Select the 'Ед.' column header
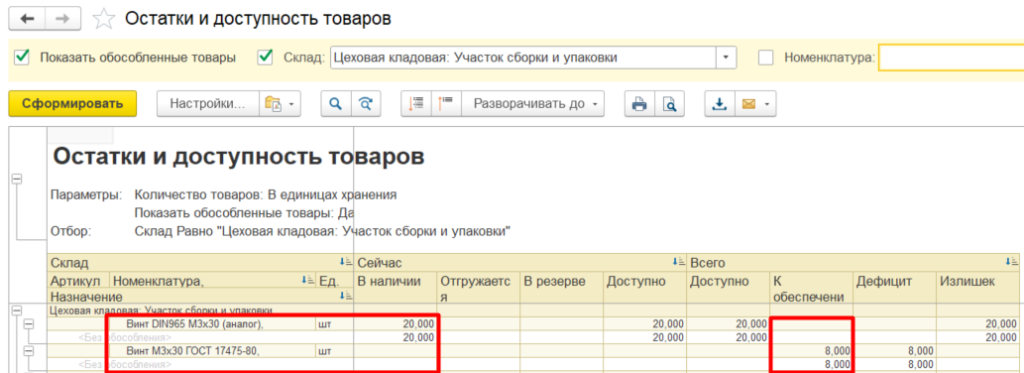The width and height of the screenshot is (1024, 373). tap(334, 281)
